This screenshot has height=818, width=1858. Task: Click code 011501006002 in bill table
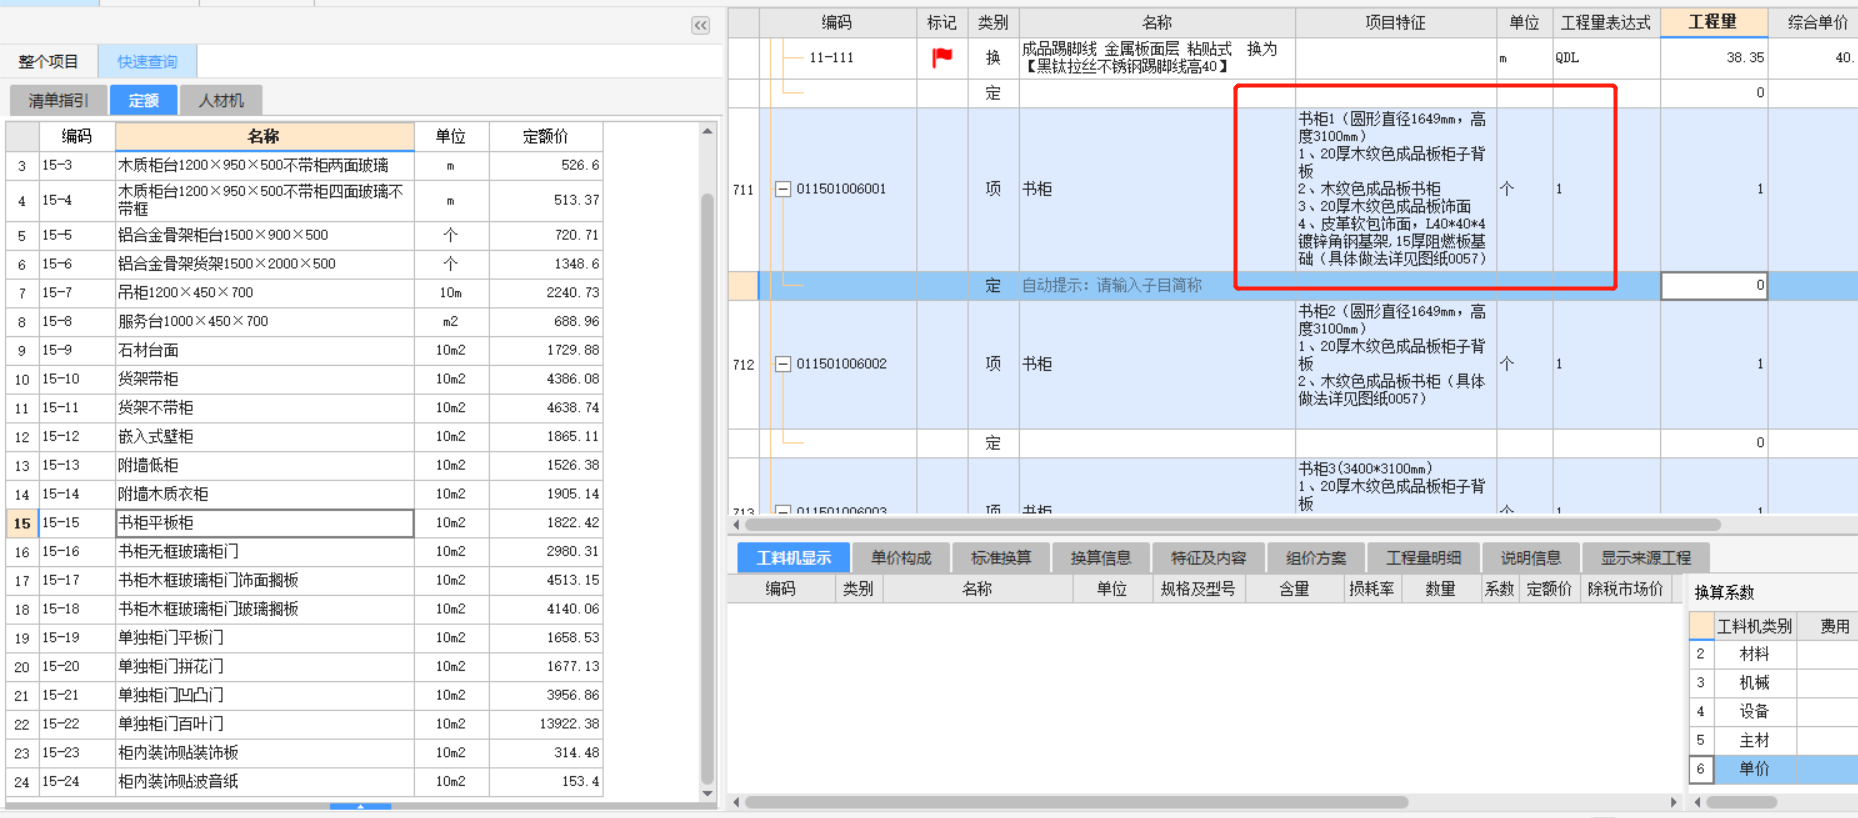point(841,364)
